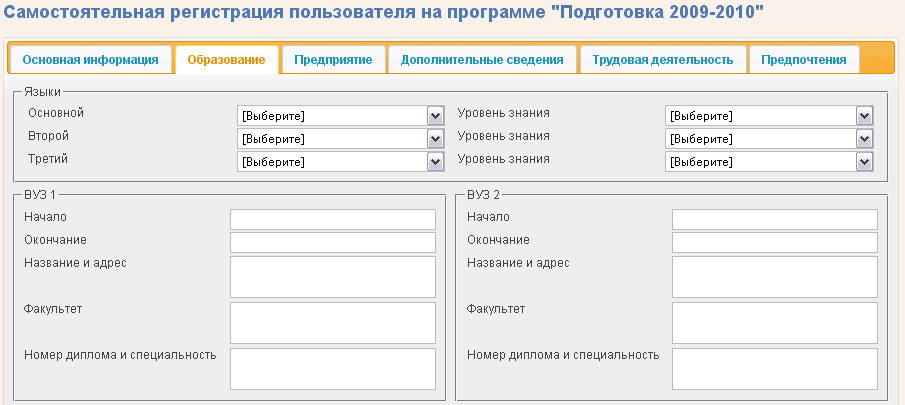Select the ВУЗ 2 Факультет text area
The height and width of the screenshot is (405, 905).
pyautogui.click(x=775, y=323)
